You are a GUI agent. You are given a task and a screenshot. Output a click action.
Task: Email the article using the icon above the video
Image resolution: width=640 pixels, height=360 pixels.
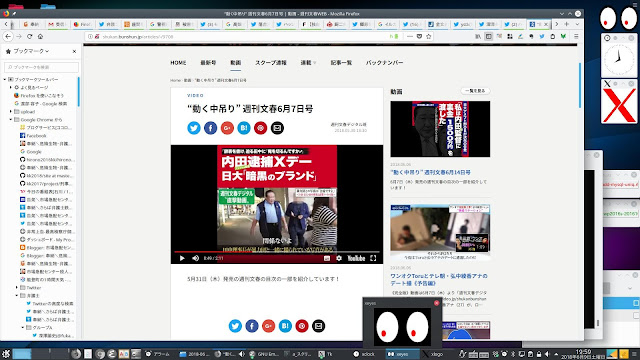[x=277, y=128]
